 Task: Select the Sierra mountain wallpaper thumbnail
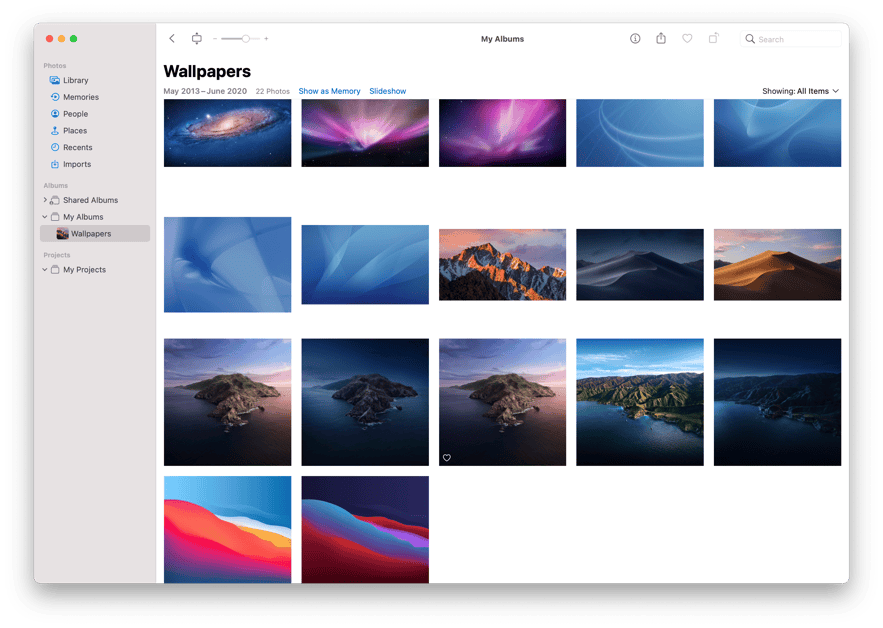502,265
